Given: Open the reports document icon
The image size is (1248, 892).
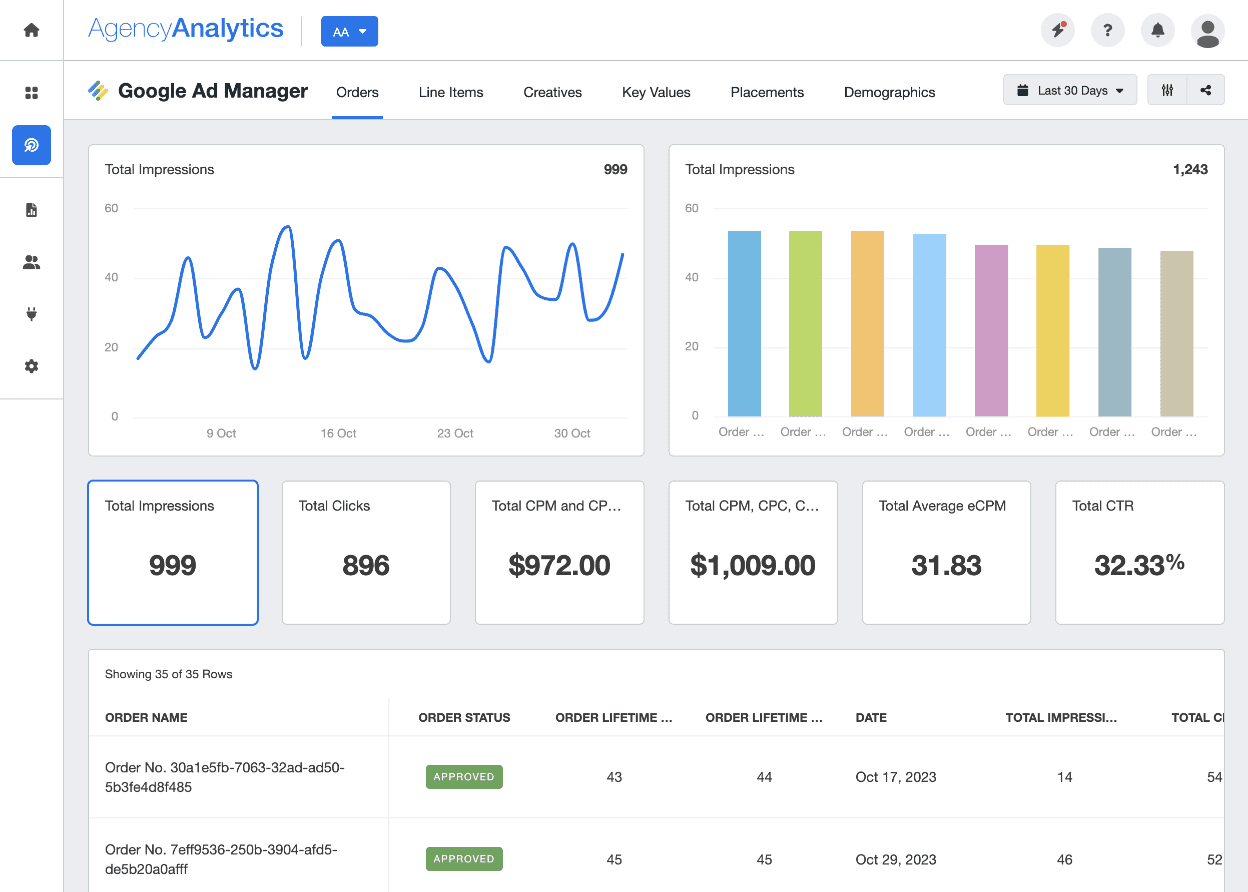Looking at the screenshot, I should (x=31, y=210).
